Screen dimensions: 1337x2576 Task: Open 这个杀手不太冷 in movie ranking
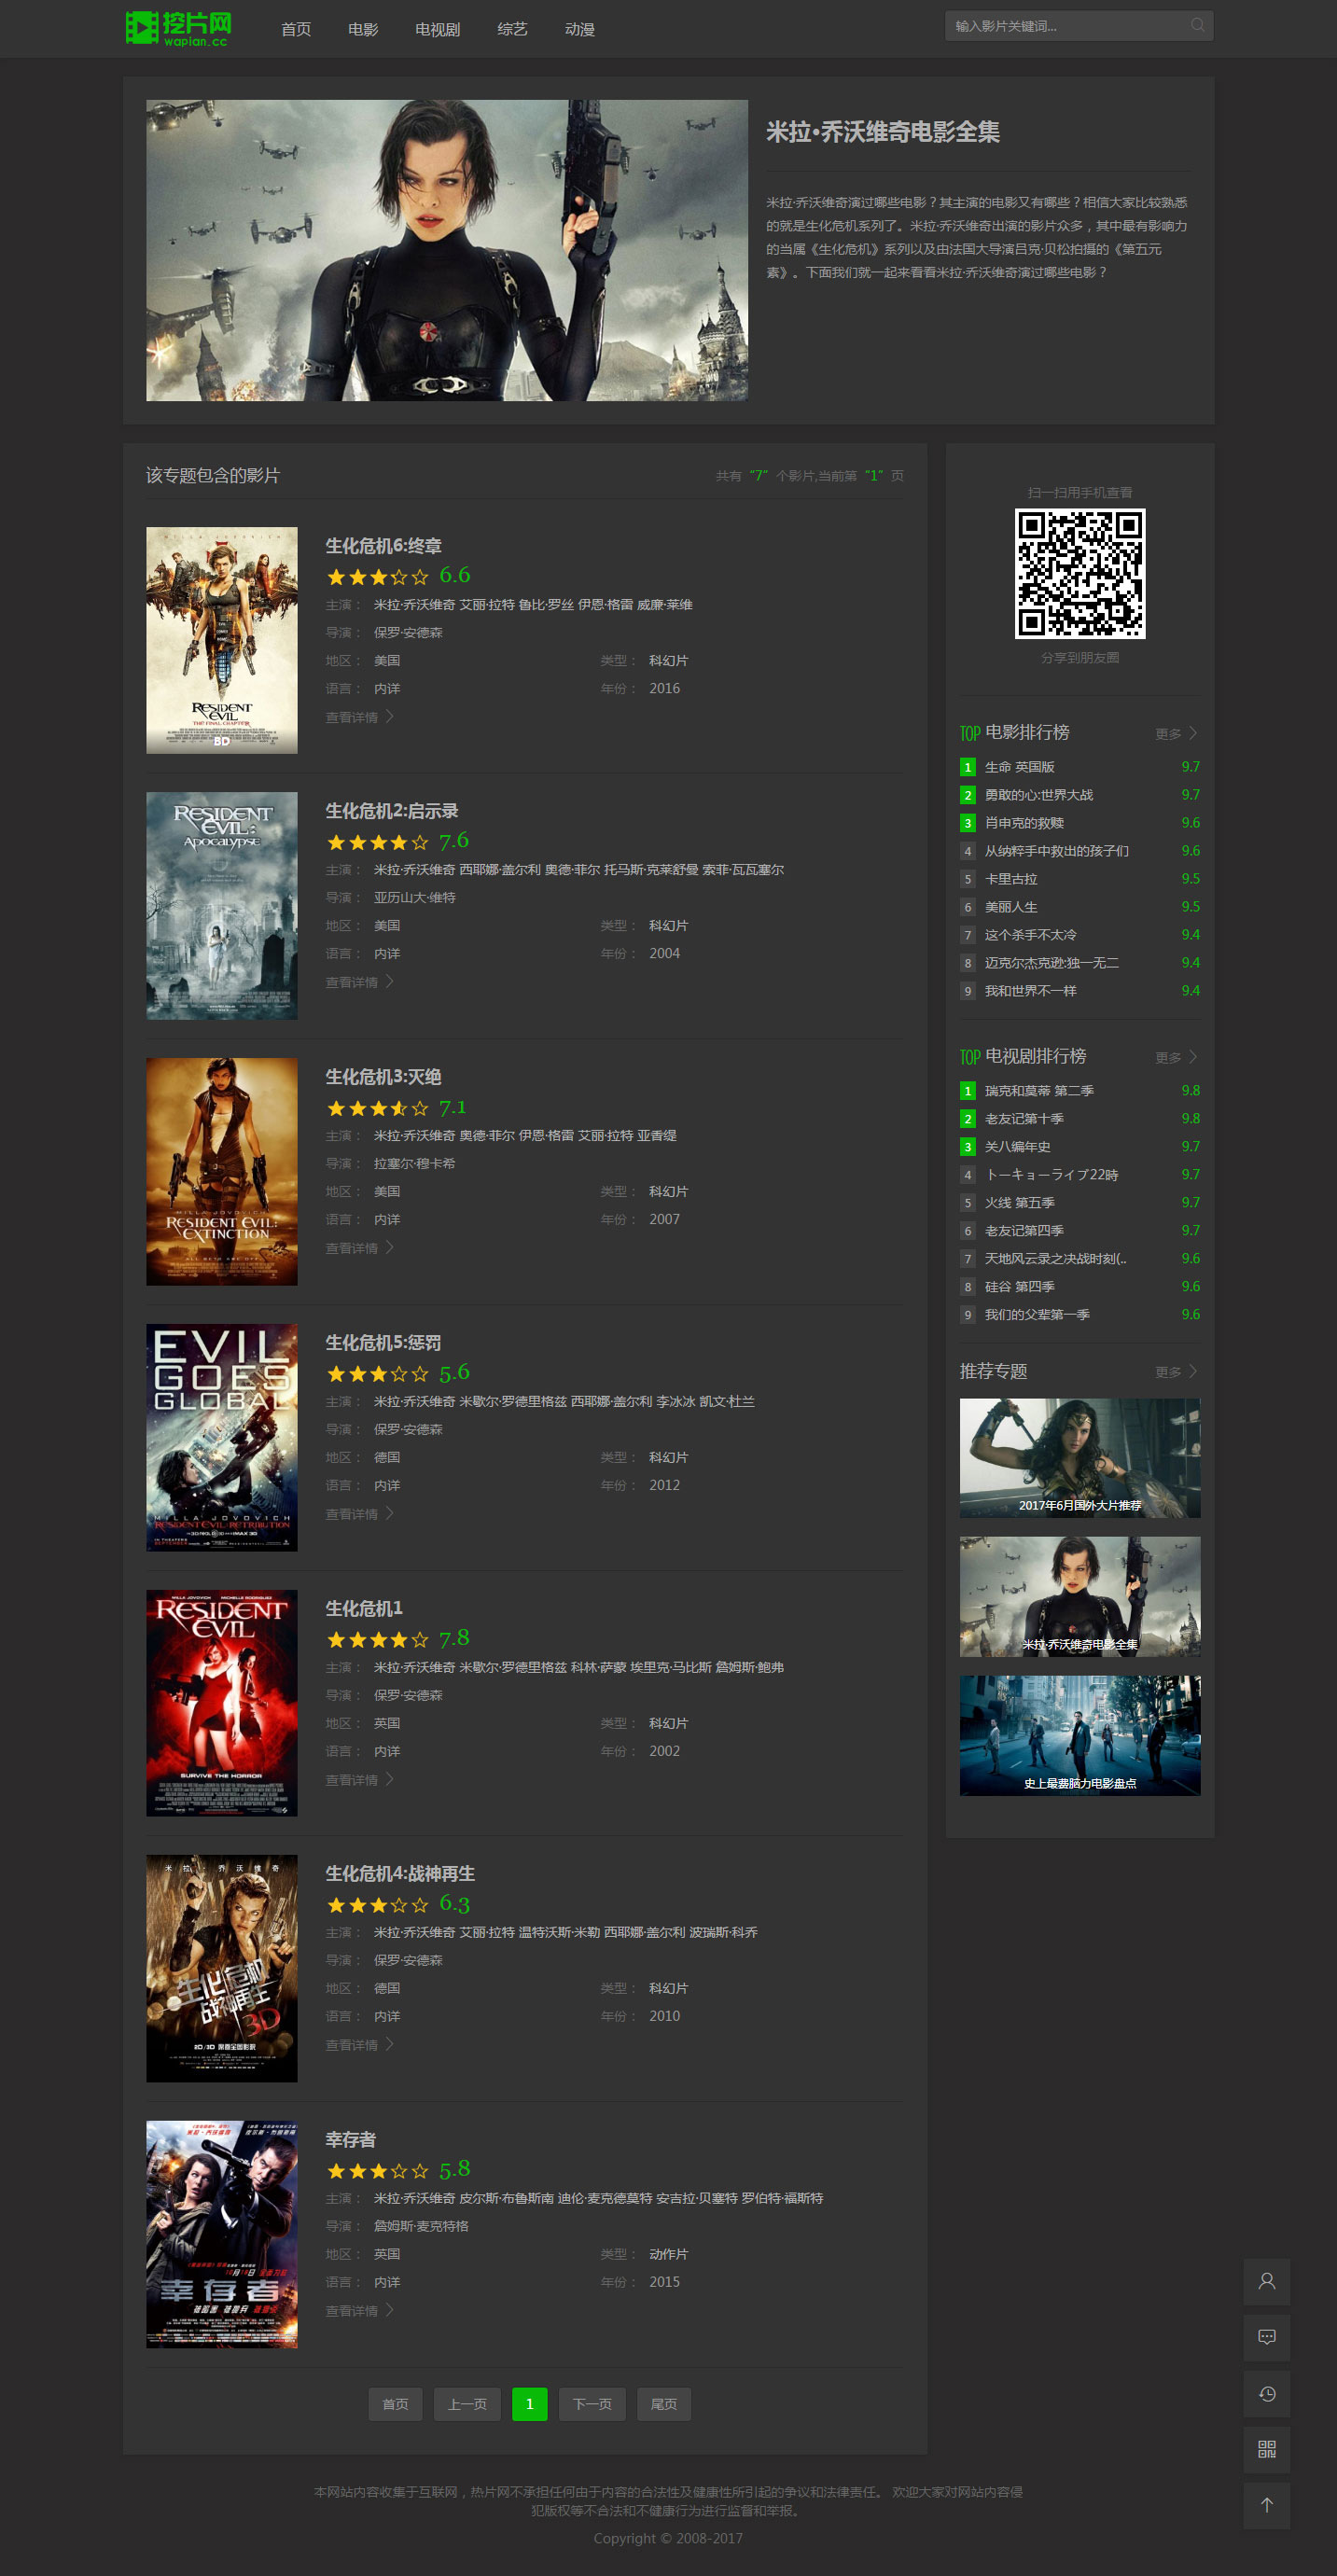pos(1030,935)
